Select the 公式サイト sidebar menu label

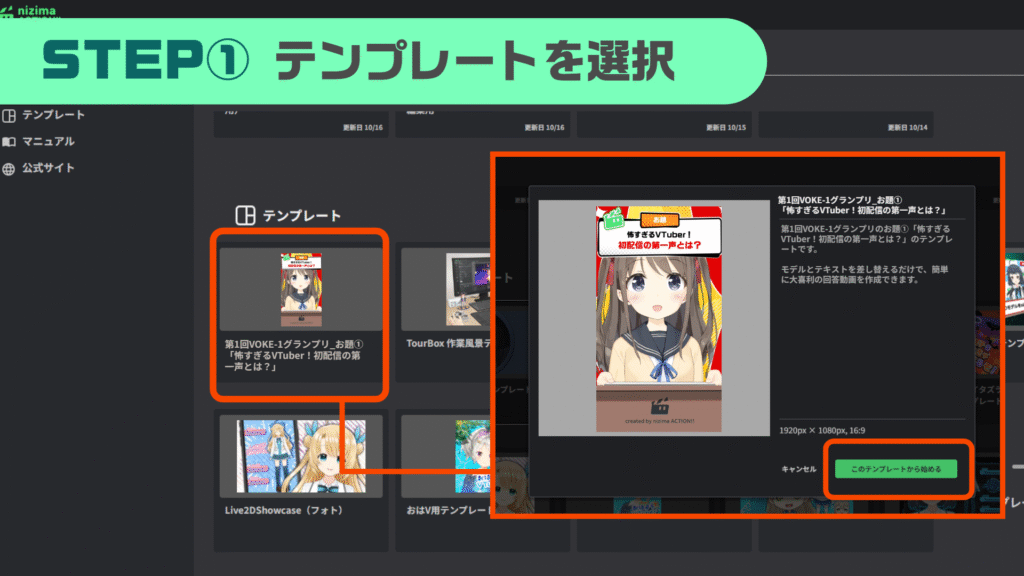pos(48,169)
